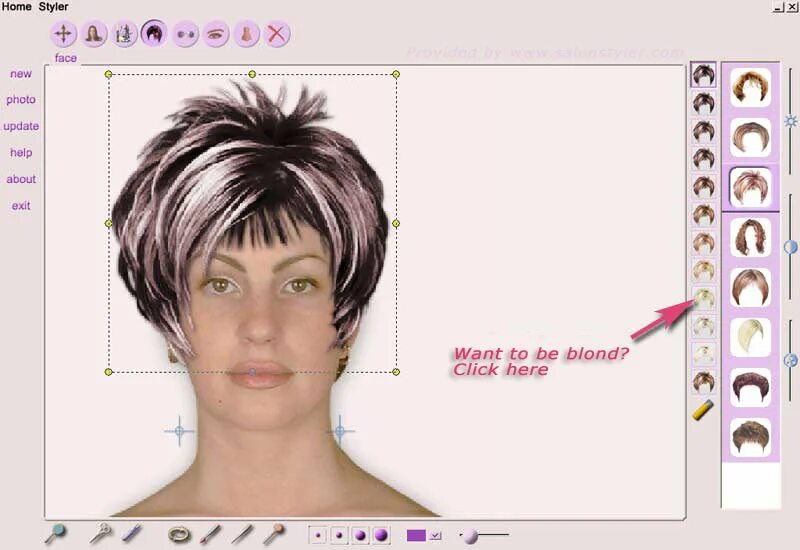Click the sun brightness slider handle
Viewport: 800px width, 550px height.
click(x=791, y=121)
